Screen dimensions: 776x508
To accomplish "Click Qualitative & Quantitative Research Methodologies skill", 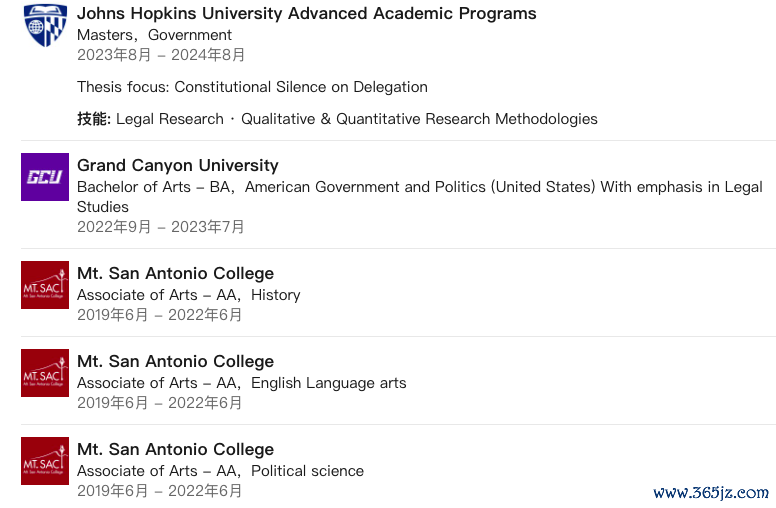I will pos(419,119).
